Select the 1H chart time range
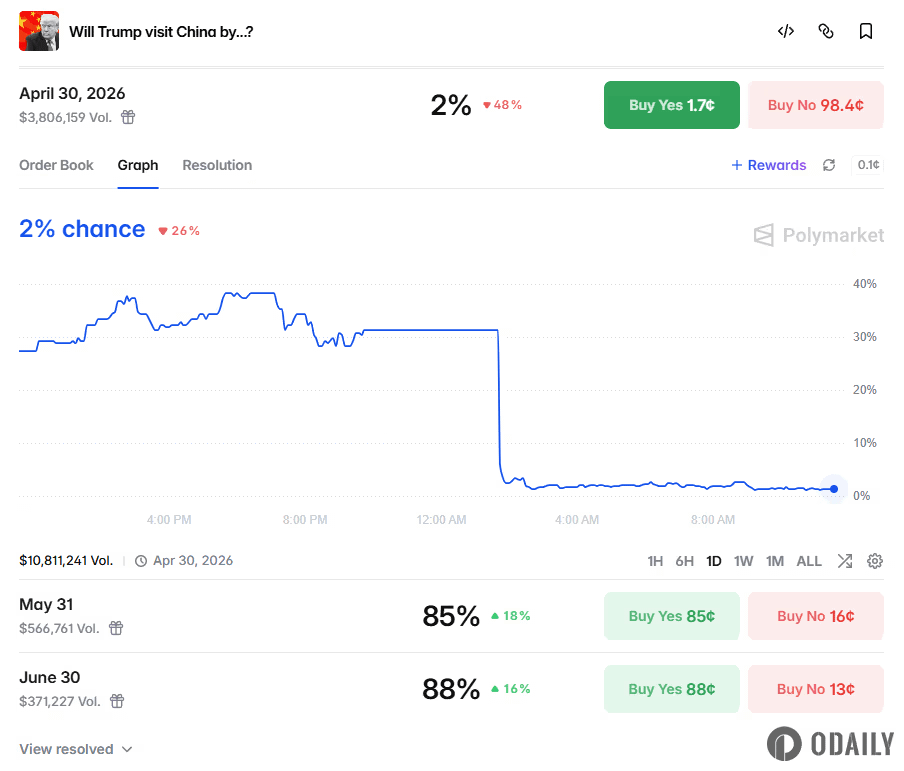The width and height of the screenshot is (904, 771). point(655,561)
